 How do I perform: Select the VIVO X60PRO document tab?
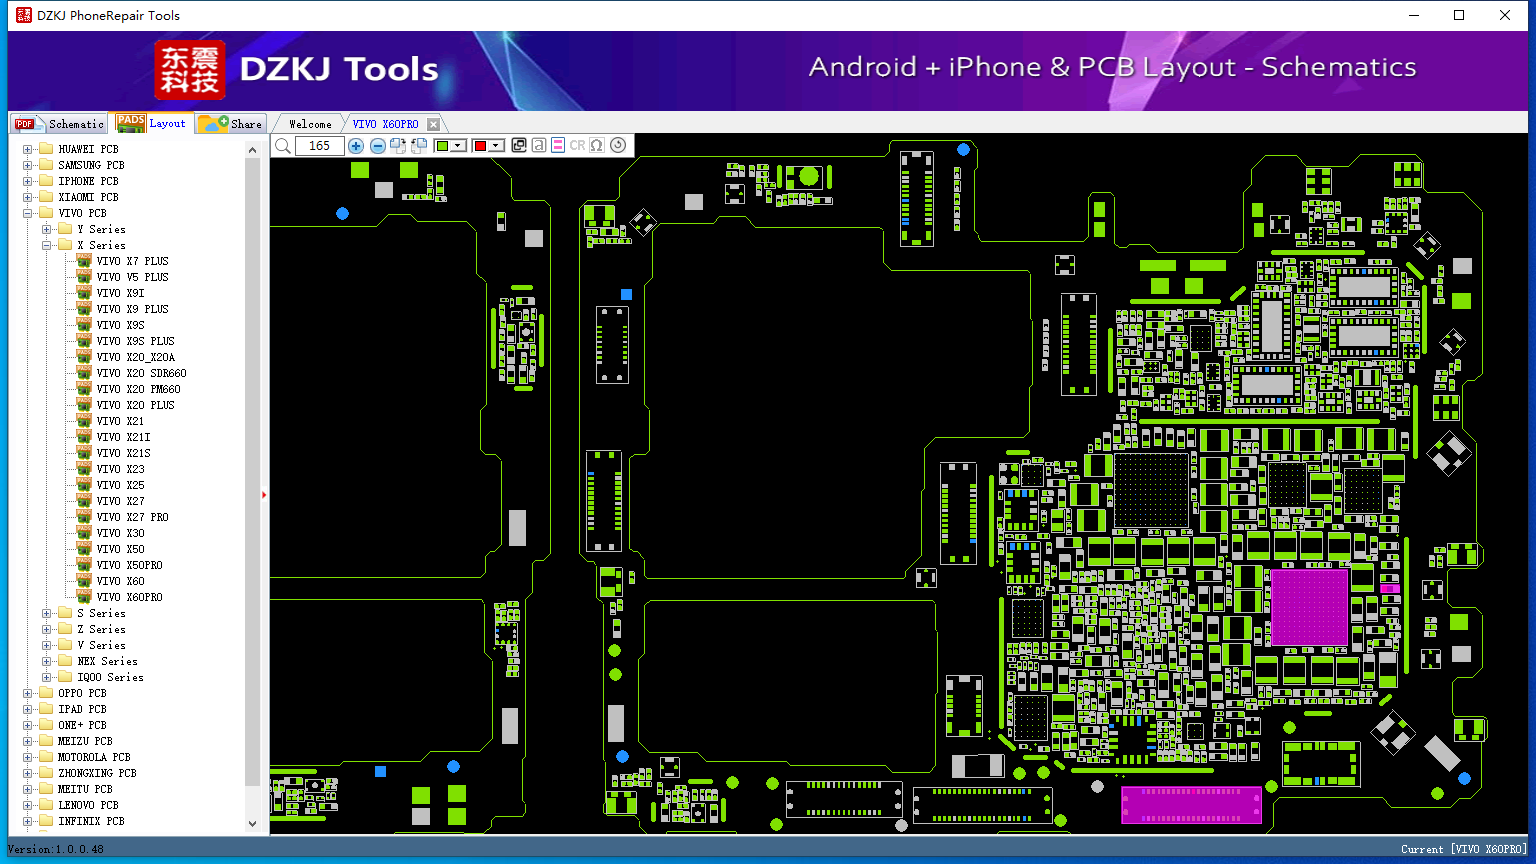pos(386,124)
